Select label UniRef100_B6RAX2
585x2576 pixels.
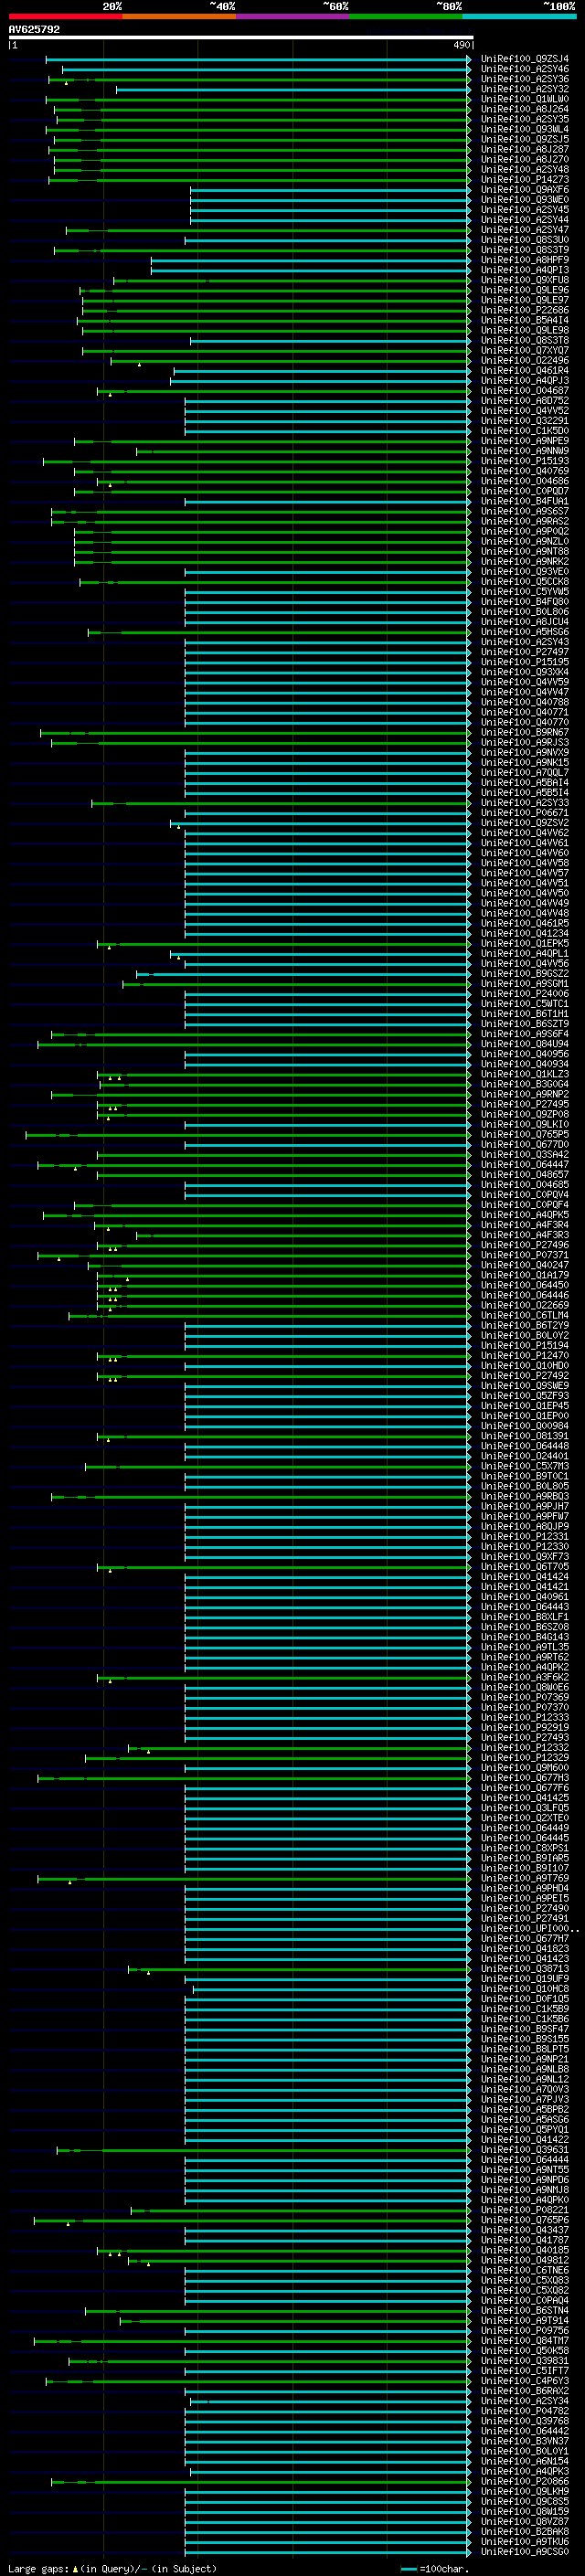(524, 2391)
